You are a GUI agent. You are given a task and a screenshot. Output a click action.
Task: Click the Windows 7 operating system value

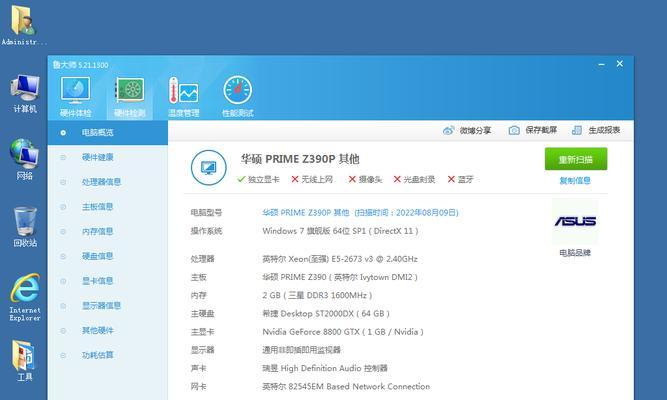[340, 231]
